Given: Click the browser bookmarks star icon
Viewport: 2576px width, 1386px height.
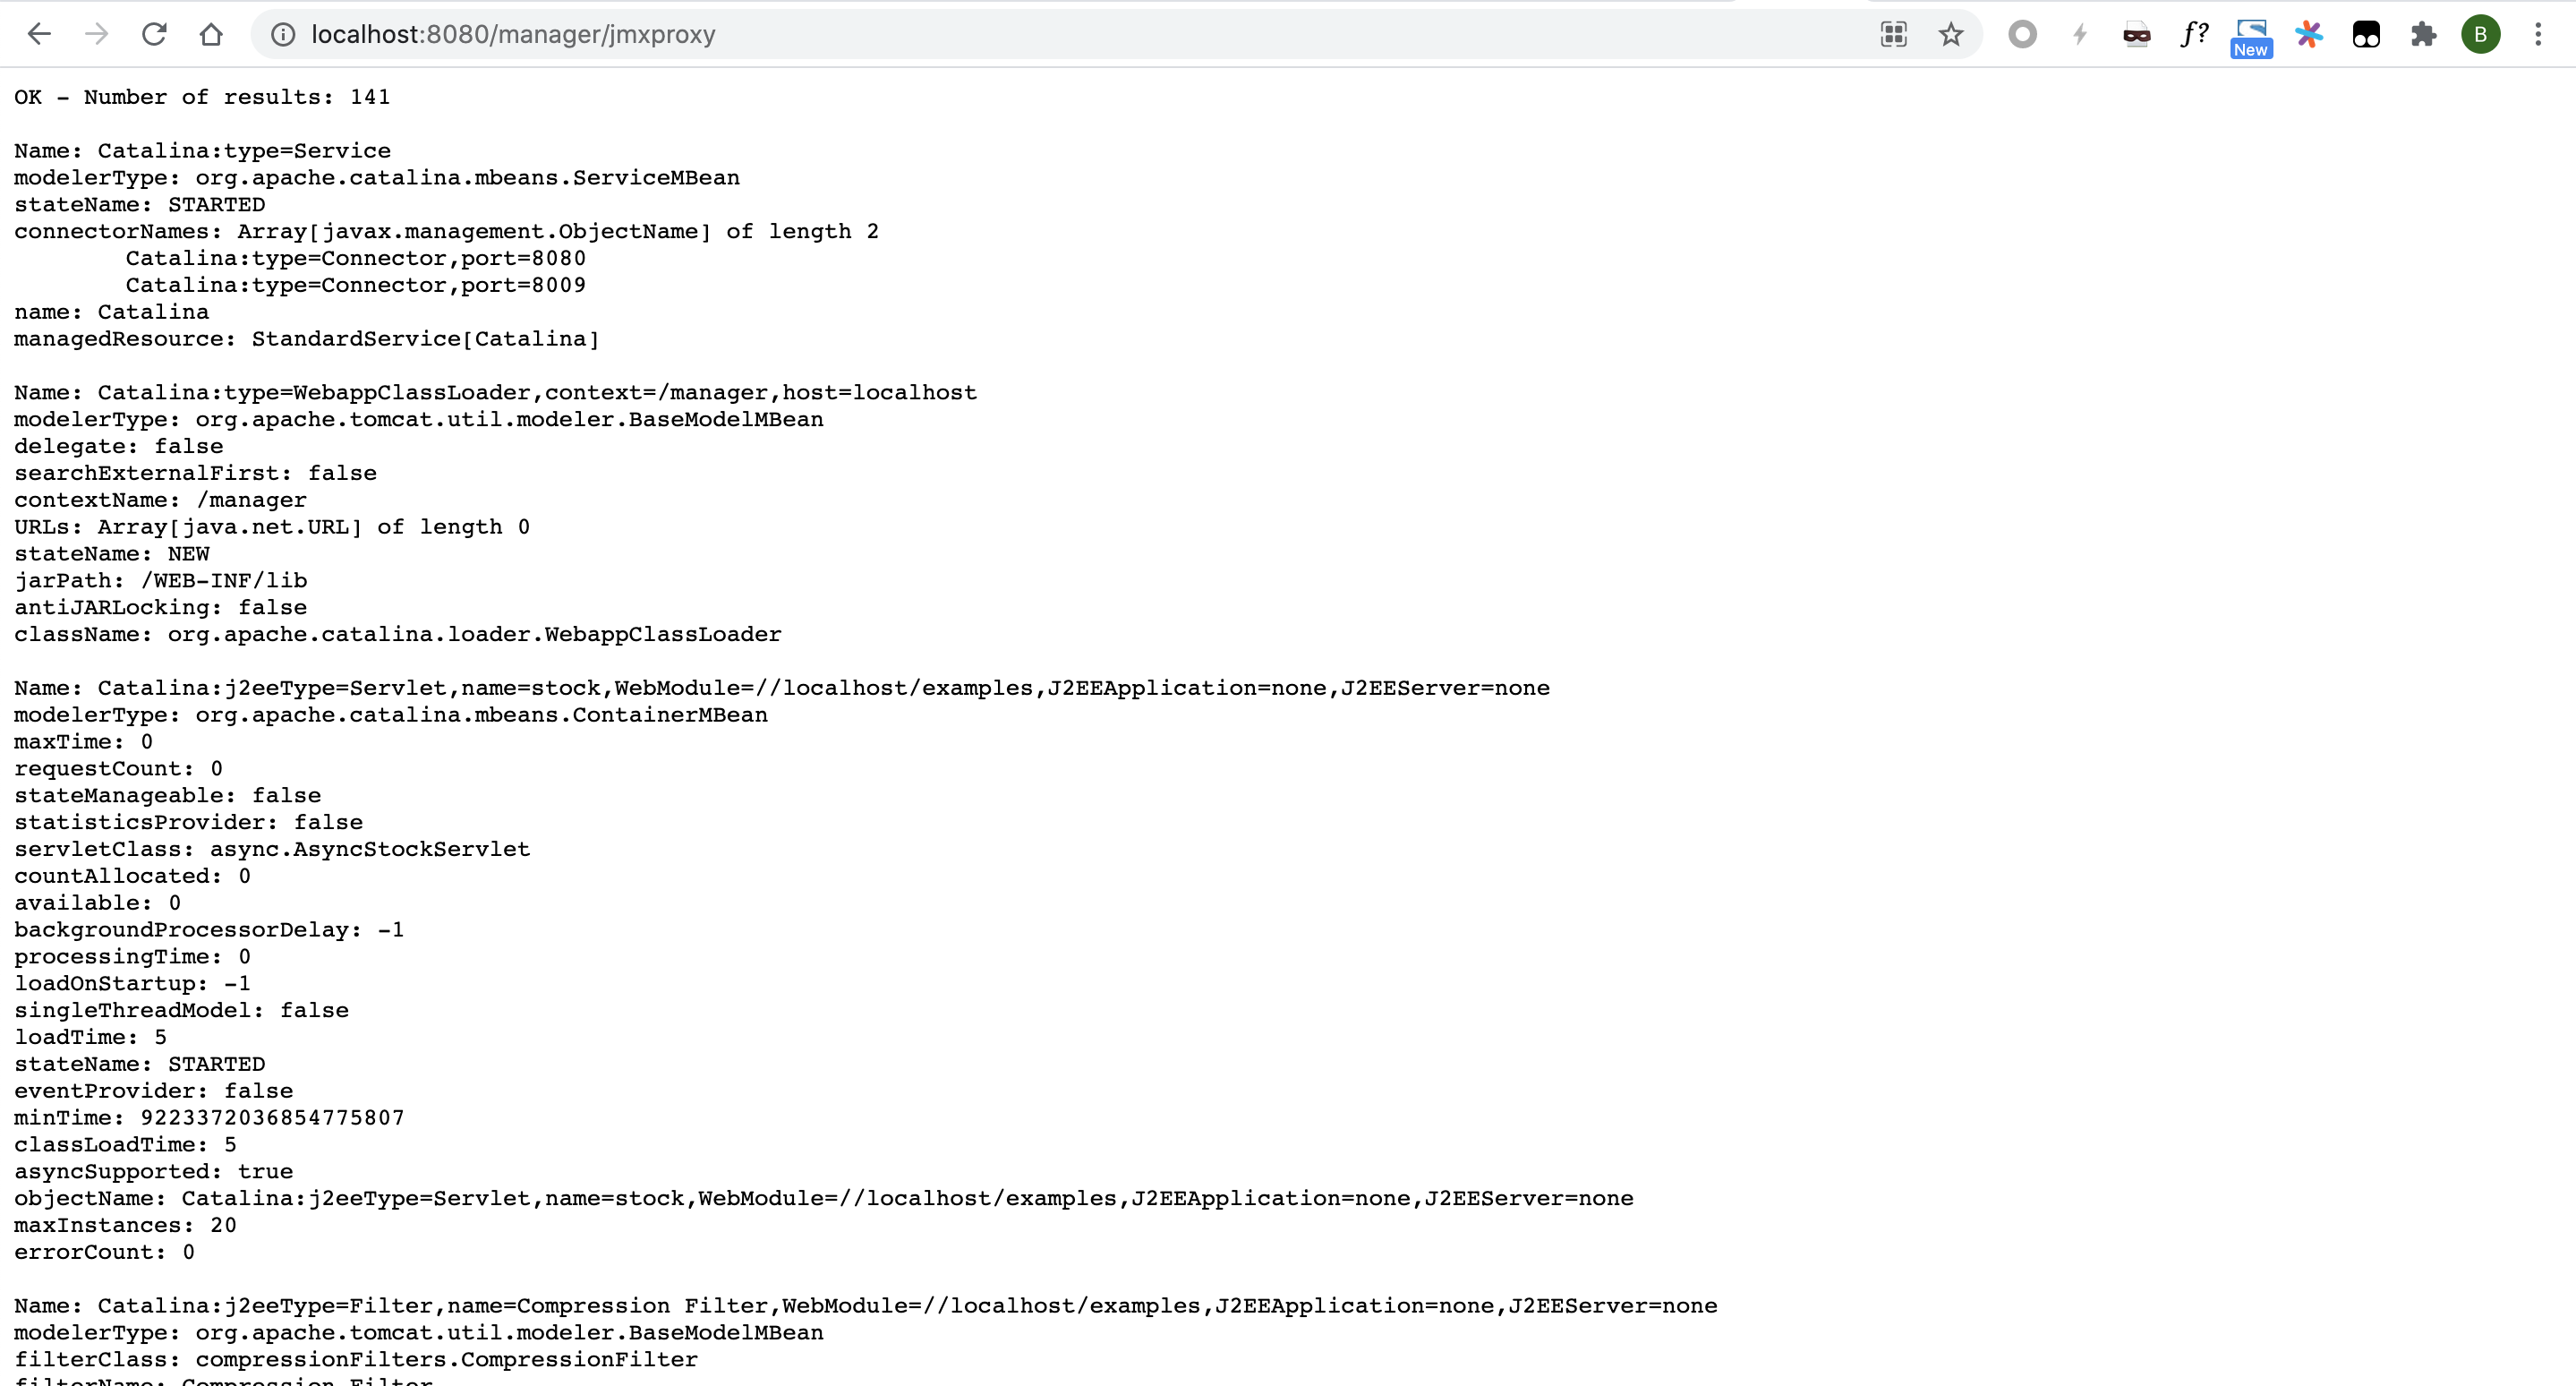Looking at the screenshot, I should coord(1950,34).
